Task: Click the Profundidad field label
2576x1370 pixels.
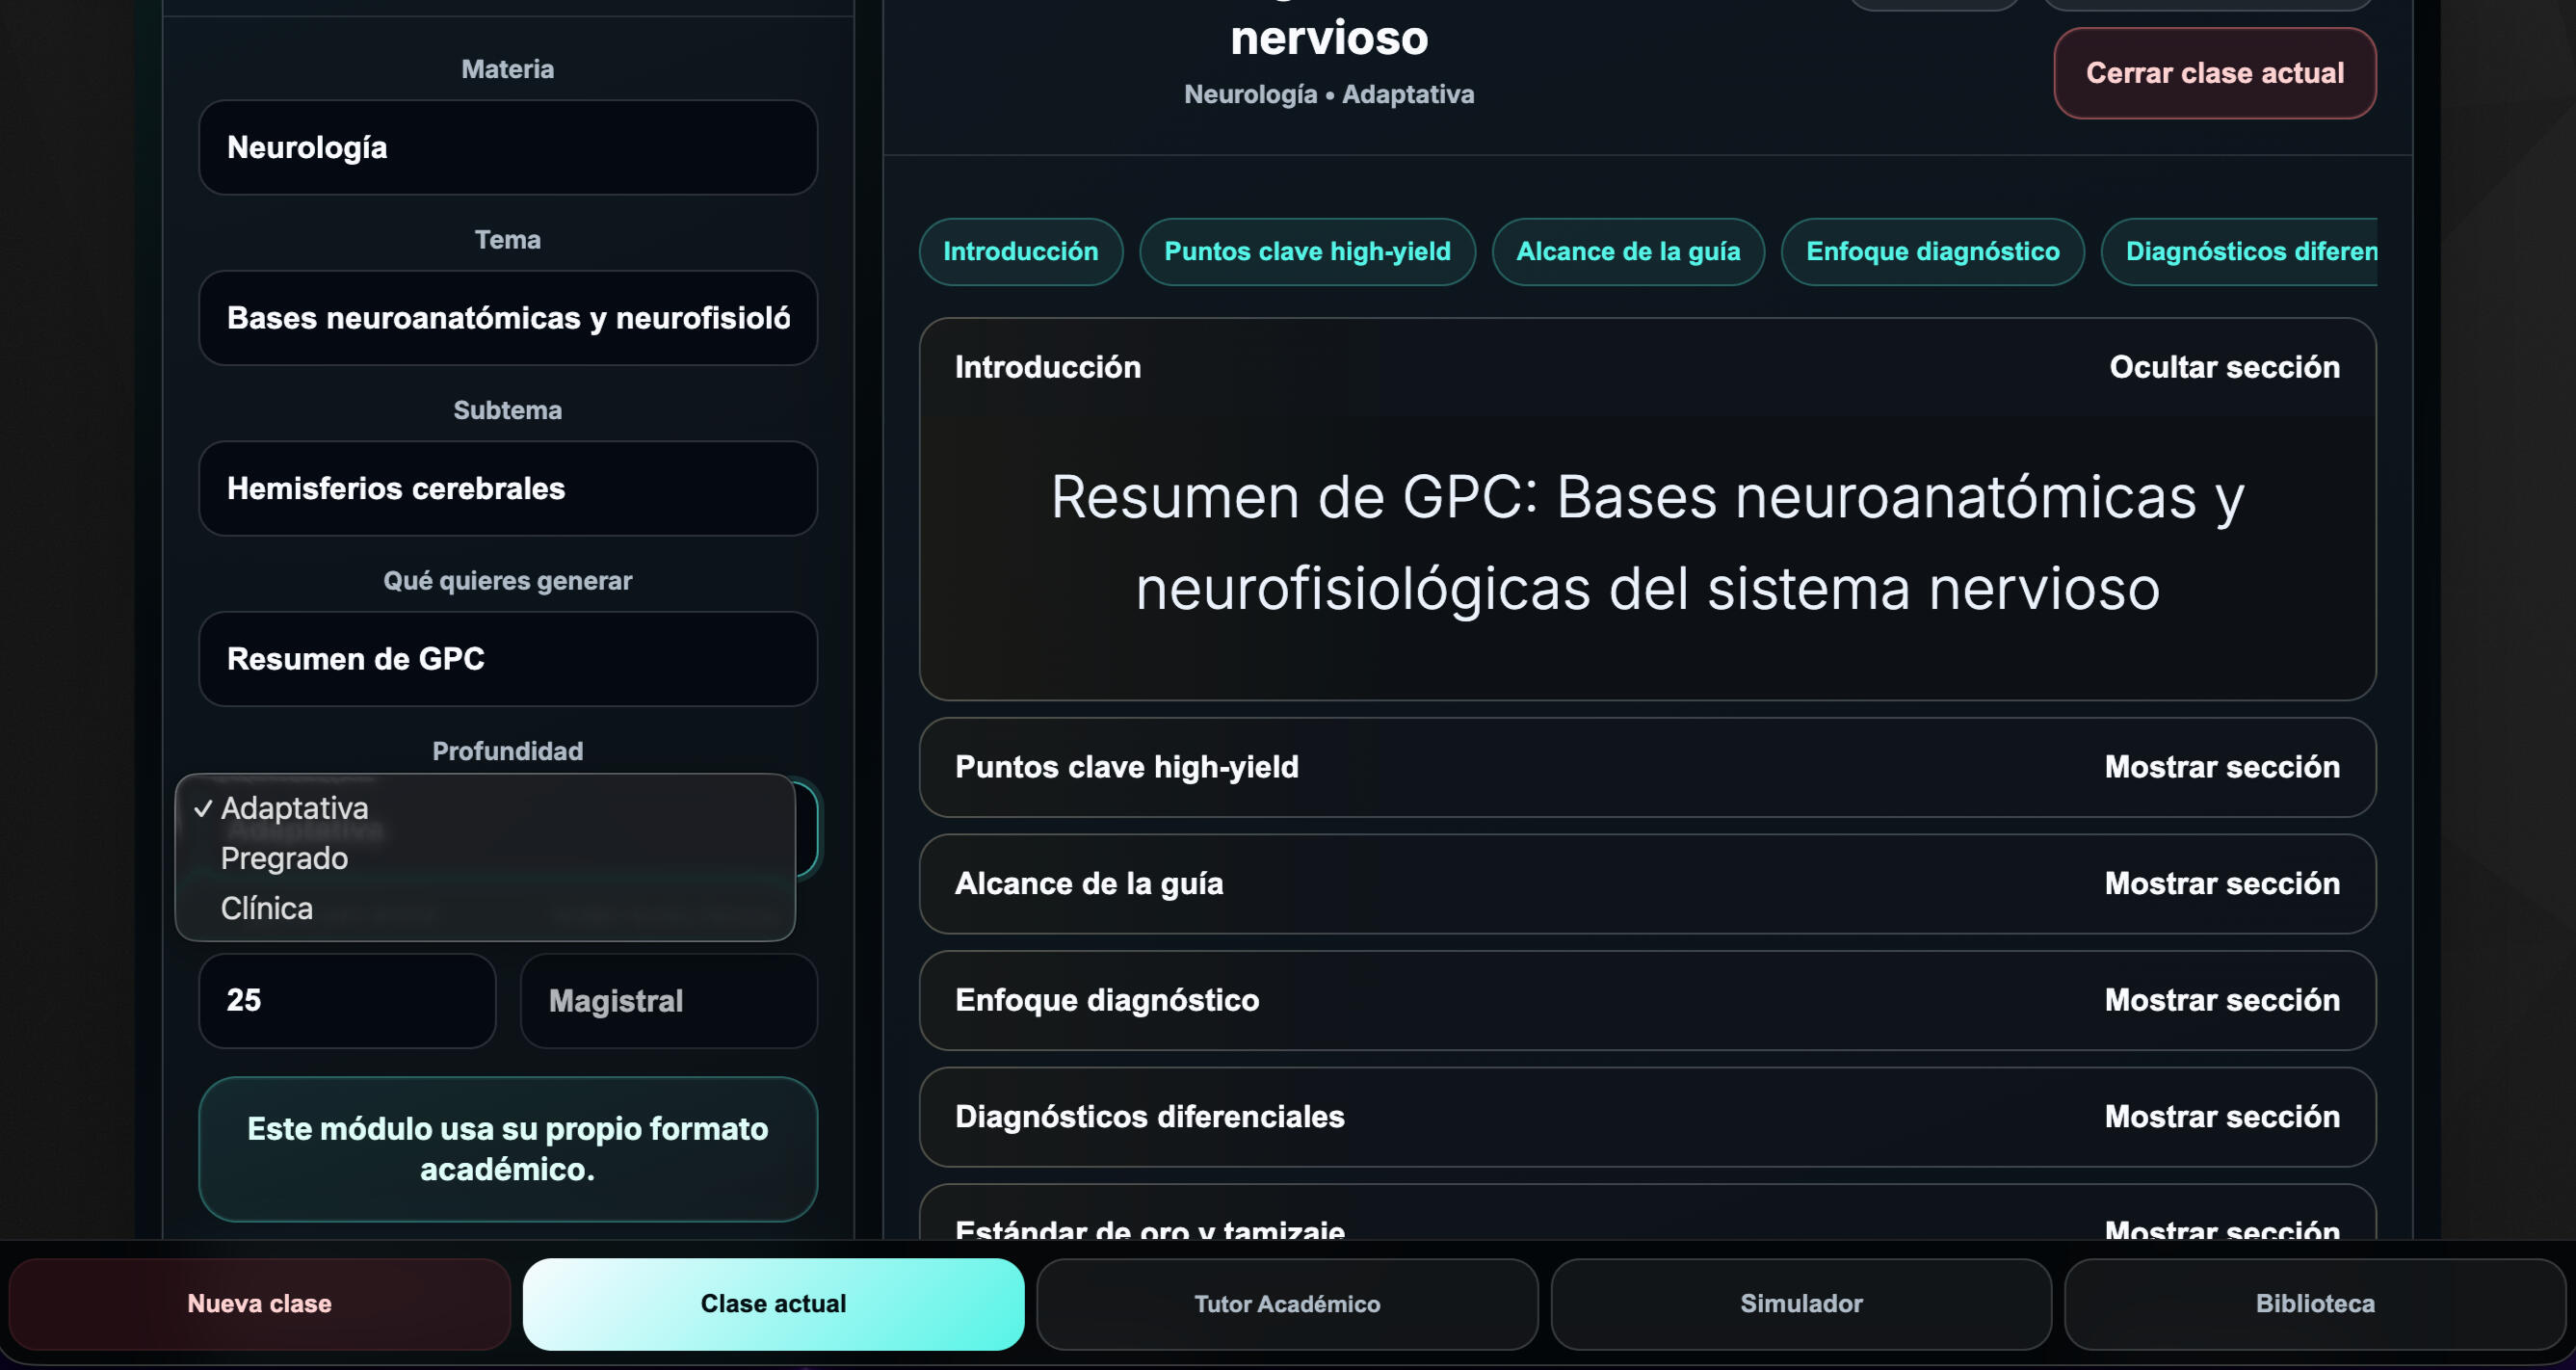Action: coord(508,751)
